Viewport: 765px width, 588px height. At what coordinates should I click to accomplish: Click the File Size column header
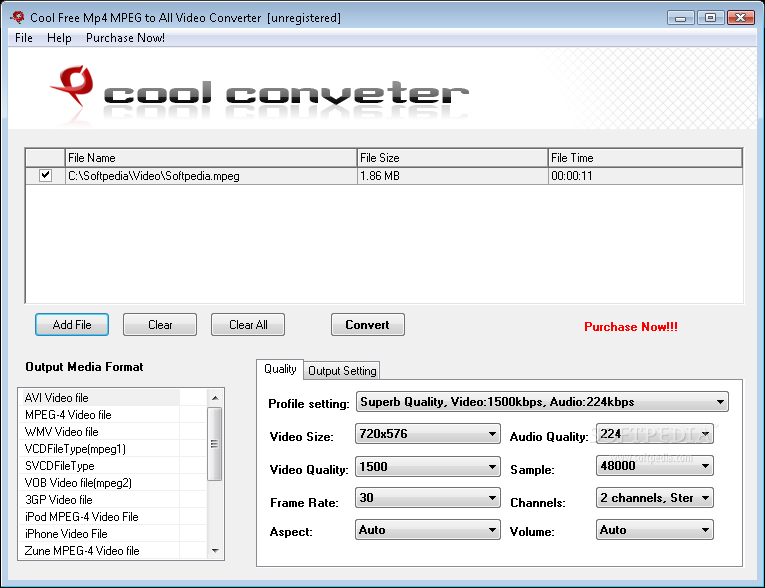click(x=452, y=158)
